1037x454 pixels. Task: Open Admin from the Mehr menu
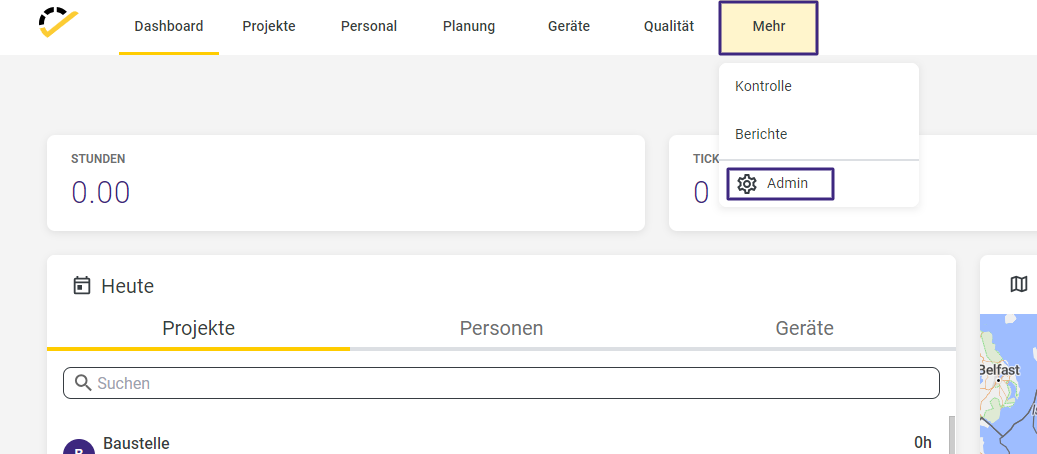[780, 183]
